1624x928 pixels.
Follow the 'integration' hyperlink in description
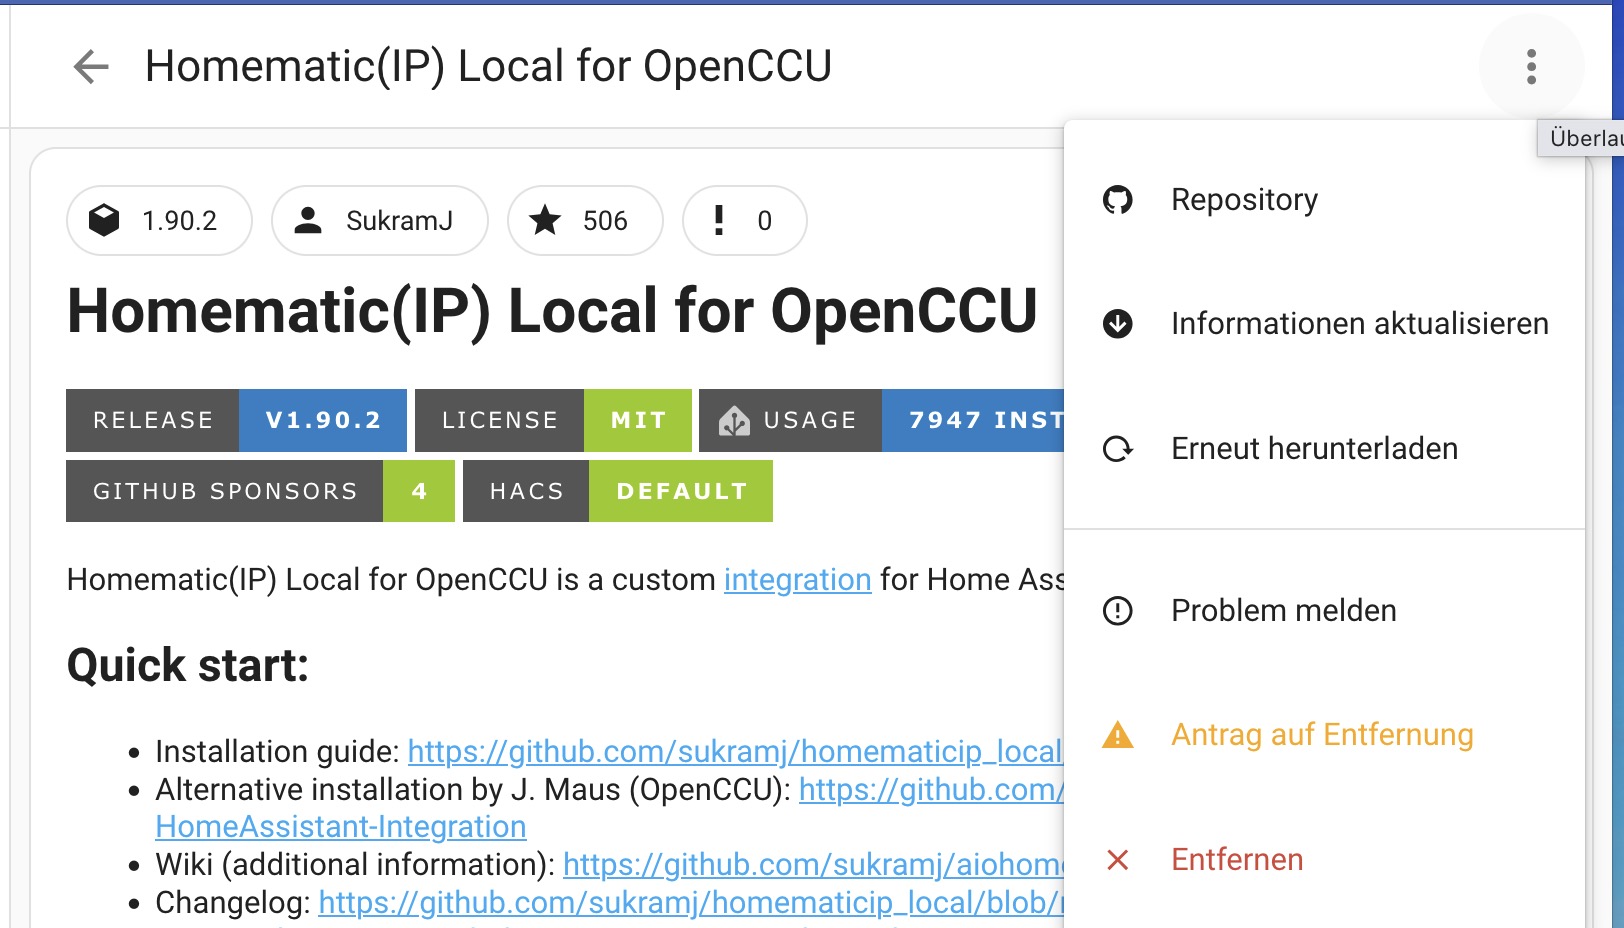(x=797, y=580)
